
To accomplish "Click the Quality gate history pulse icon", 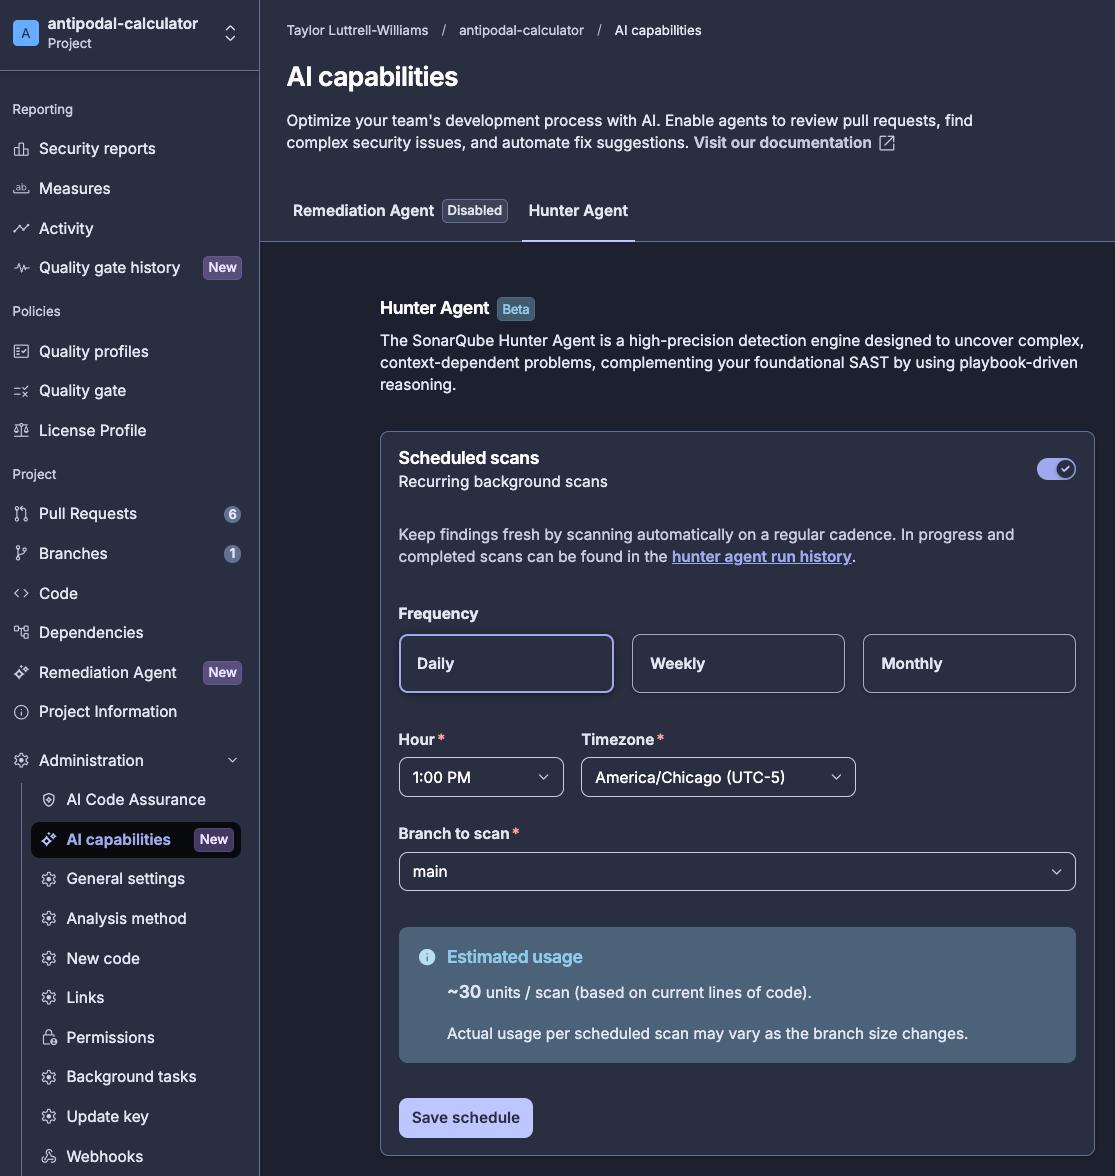I will [x=21, y=268].
